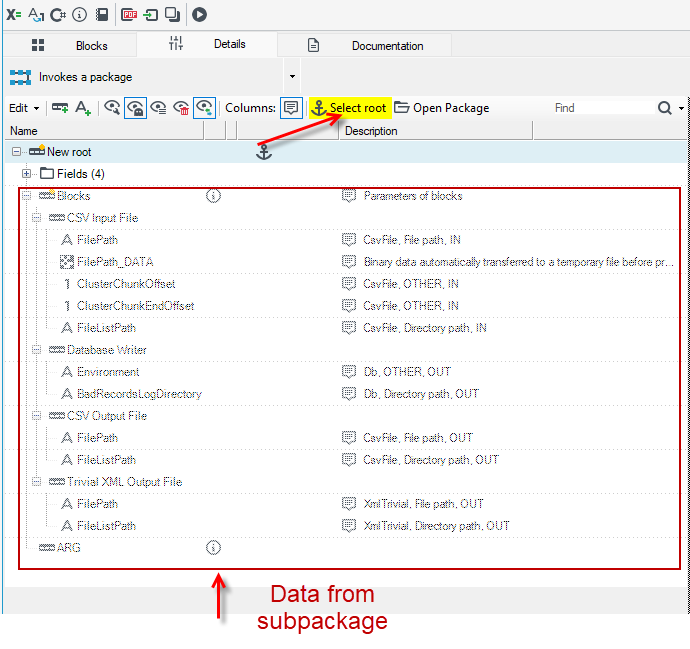
Task: Click the Select root button
Action: [x=350, y=108]
